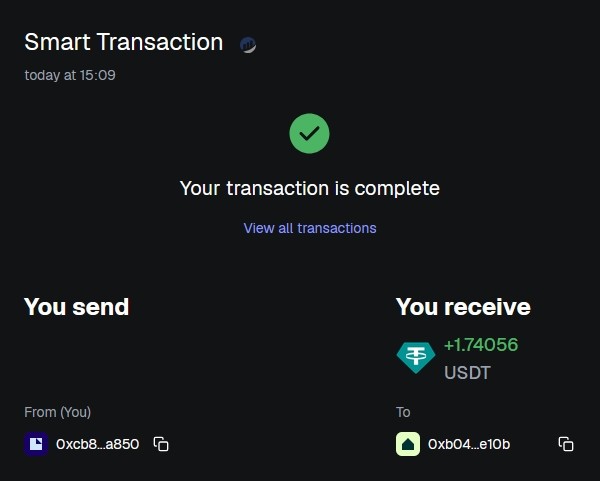Copy the recipient address 0xb04…e10b
The width and height of the screenshot is (600, 481).
565,444
